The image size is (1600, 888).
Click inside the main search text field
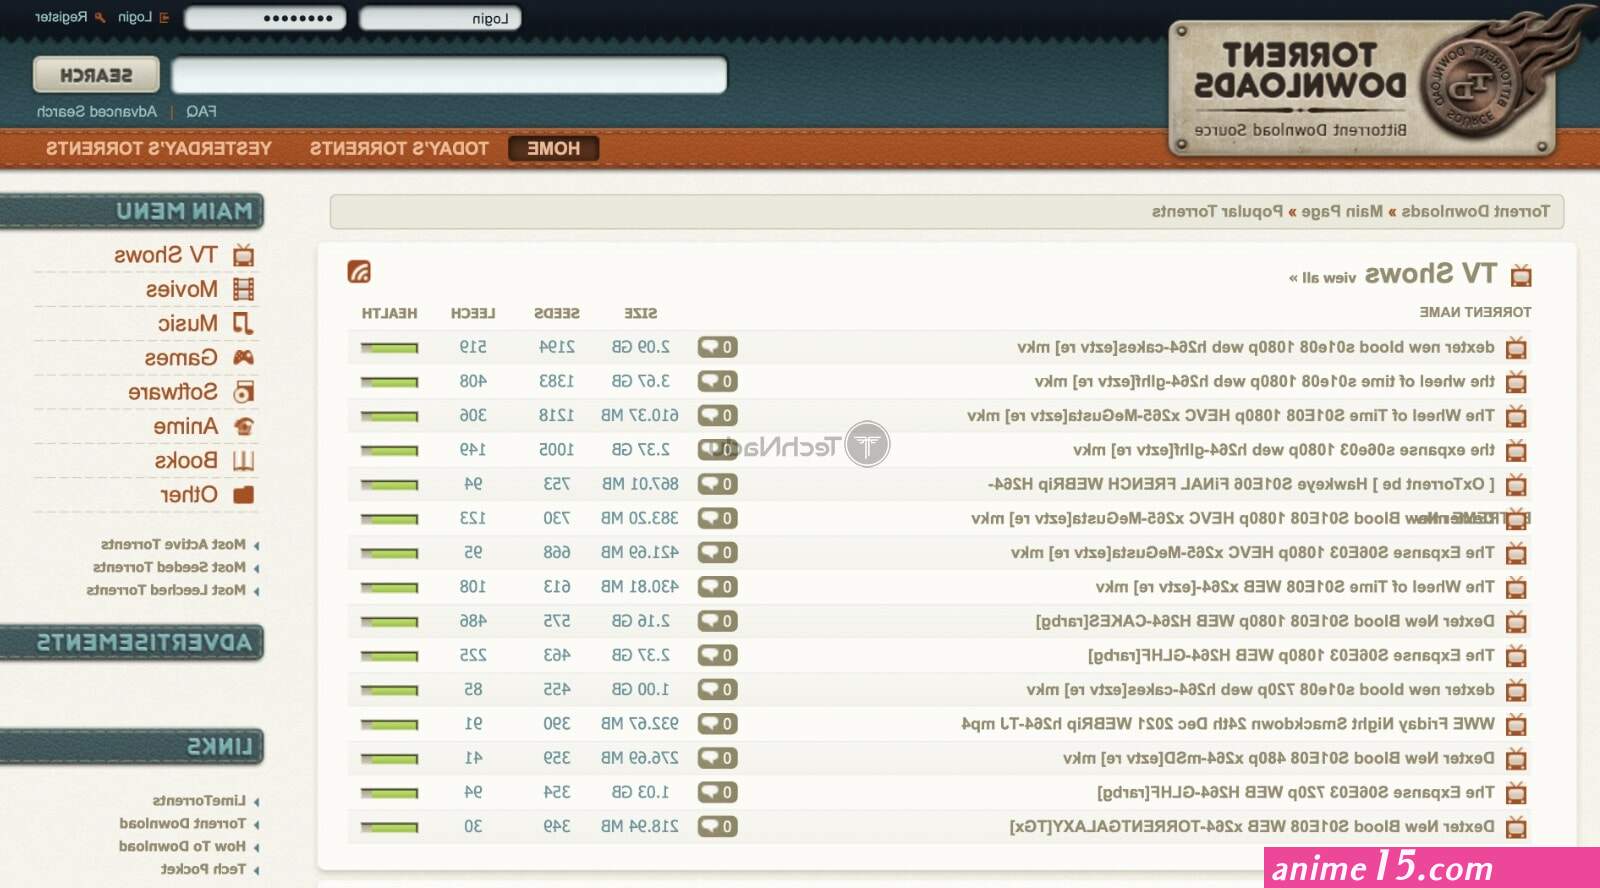coord(449,75)
